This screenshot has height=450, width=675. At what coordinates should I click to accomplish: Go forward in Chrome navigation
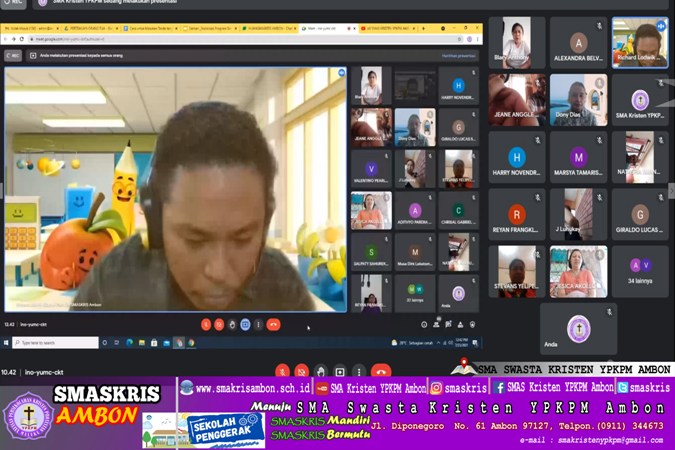point(14,39)
